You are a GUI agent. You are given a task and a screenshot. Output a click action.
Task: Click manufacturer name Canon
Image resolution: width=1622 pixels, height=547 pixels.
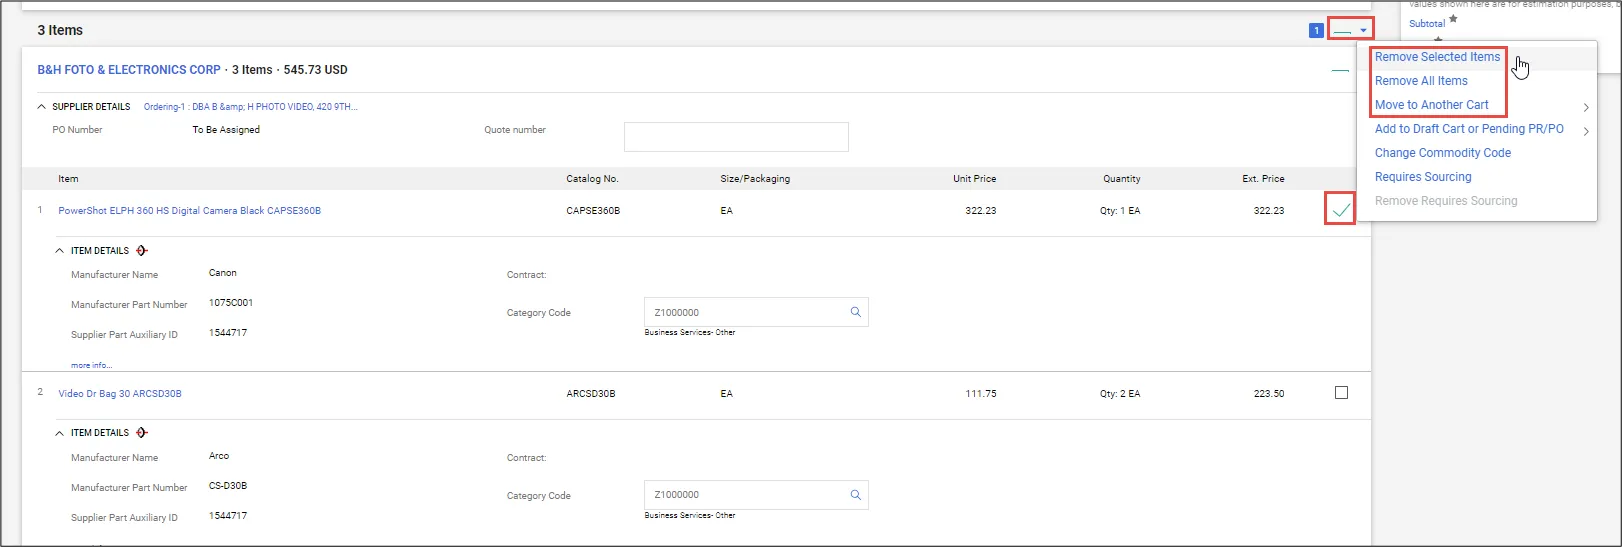(x=223, y=273)
